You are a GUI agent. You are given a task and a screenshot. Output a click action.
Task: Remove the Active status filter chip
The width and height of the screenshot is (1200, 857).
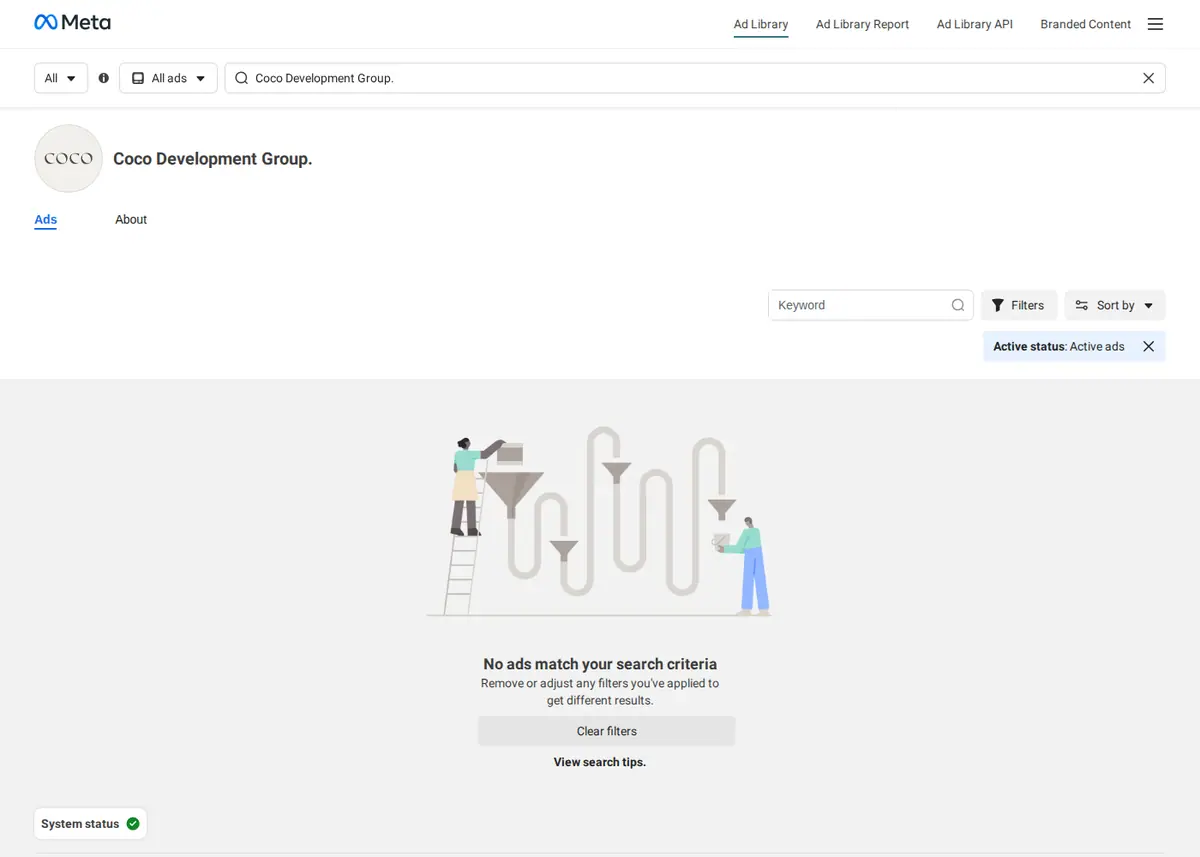1148,346
